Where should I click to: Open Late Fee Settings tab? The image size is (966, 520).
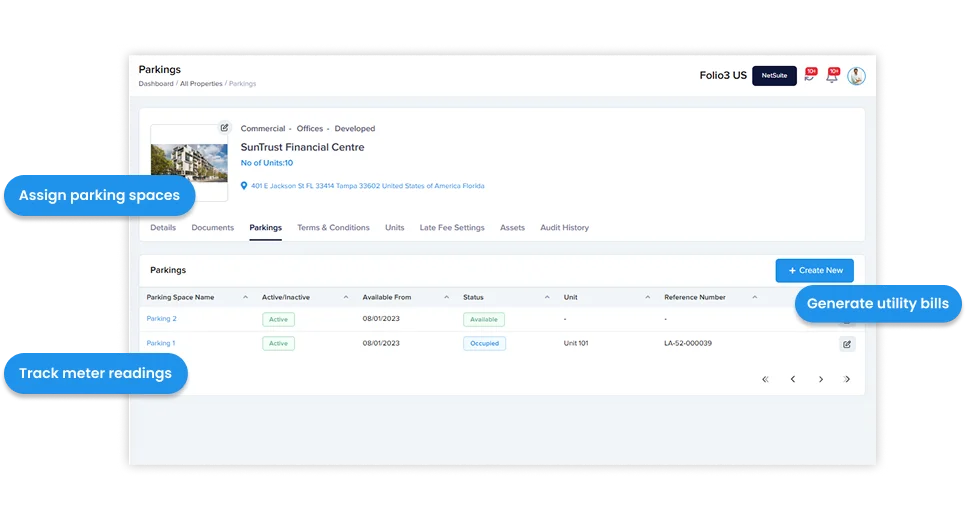[x=452, y=227]
